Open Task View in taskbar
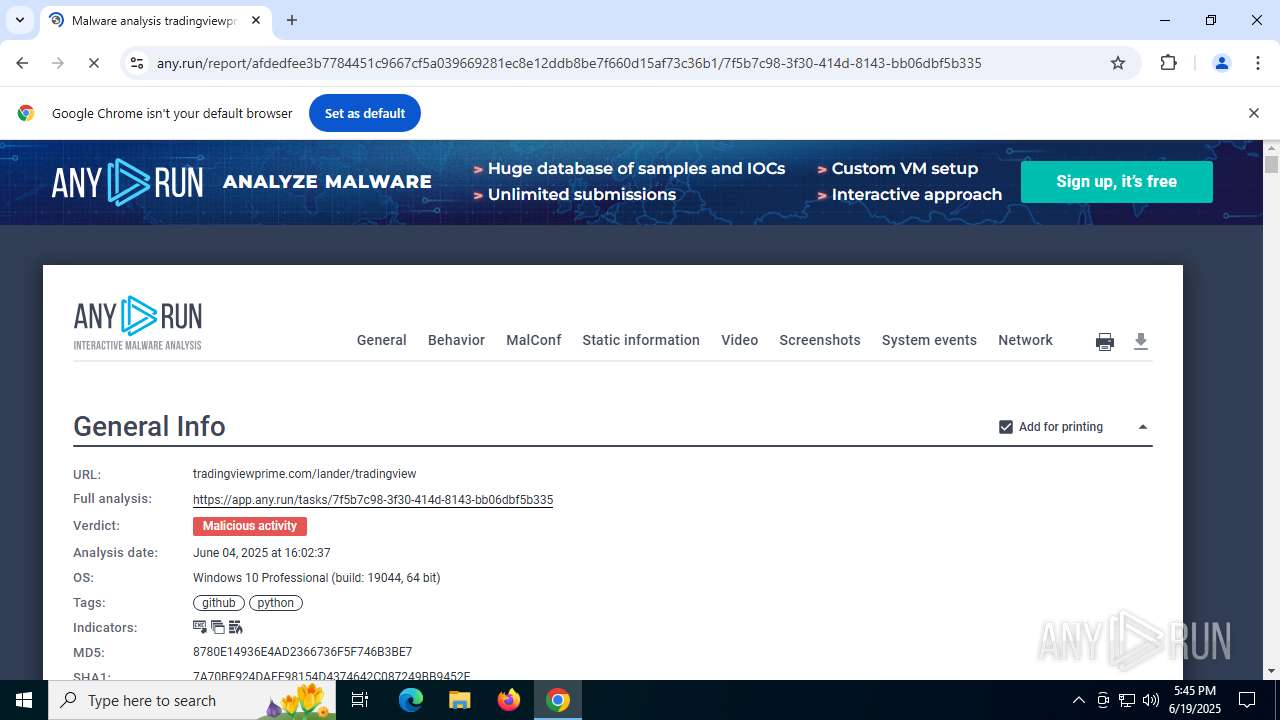Screen dimensions: 1280x720 (x=360, y=700)
